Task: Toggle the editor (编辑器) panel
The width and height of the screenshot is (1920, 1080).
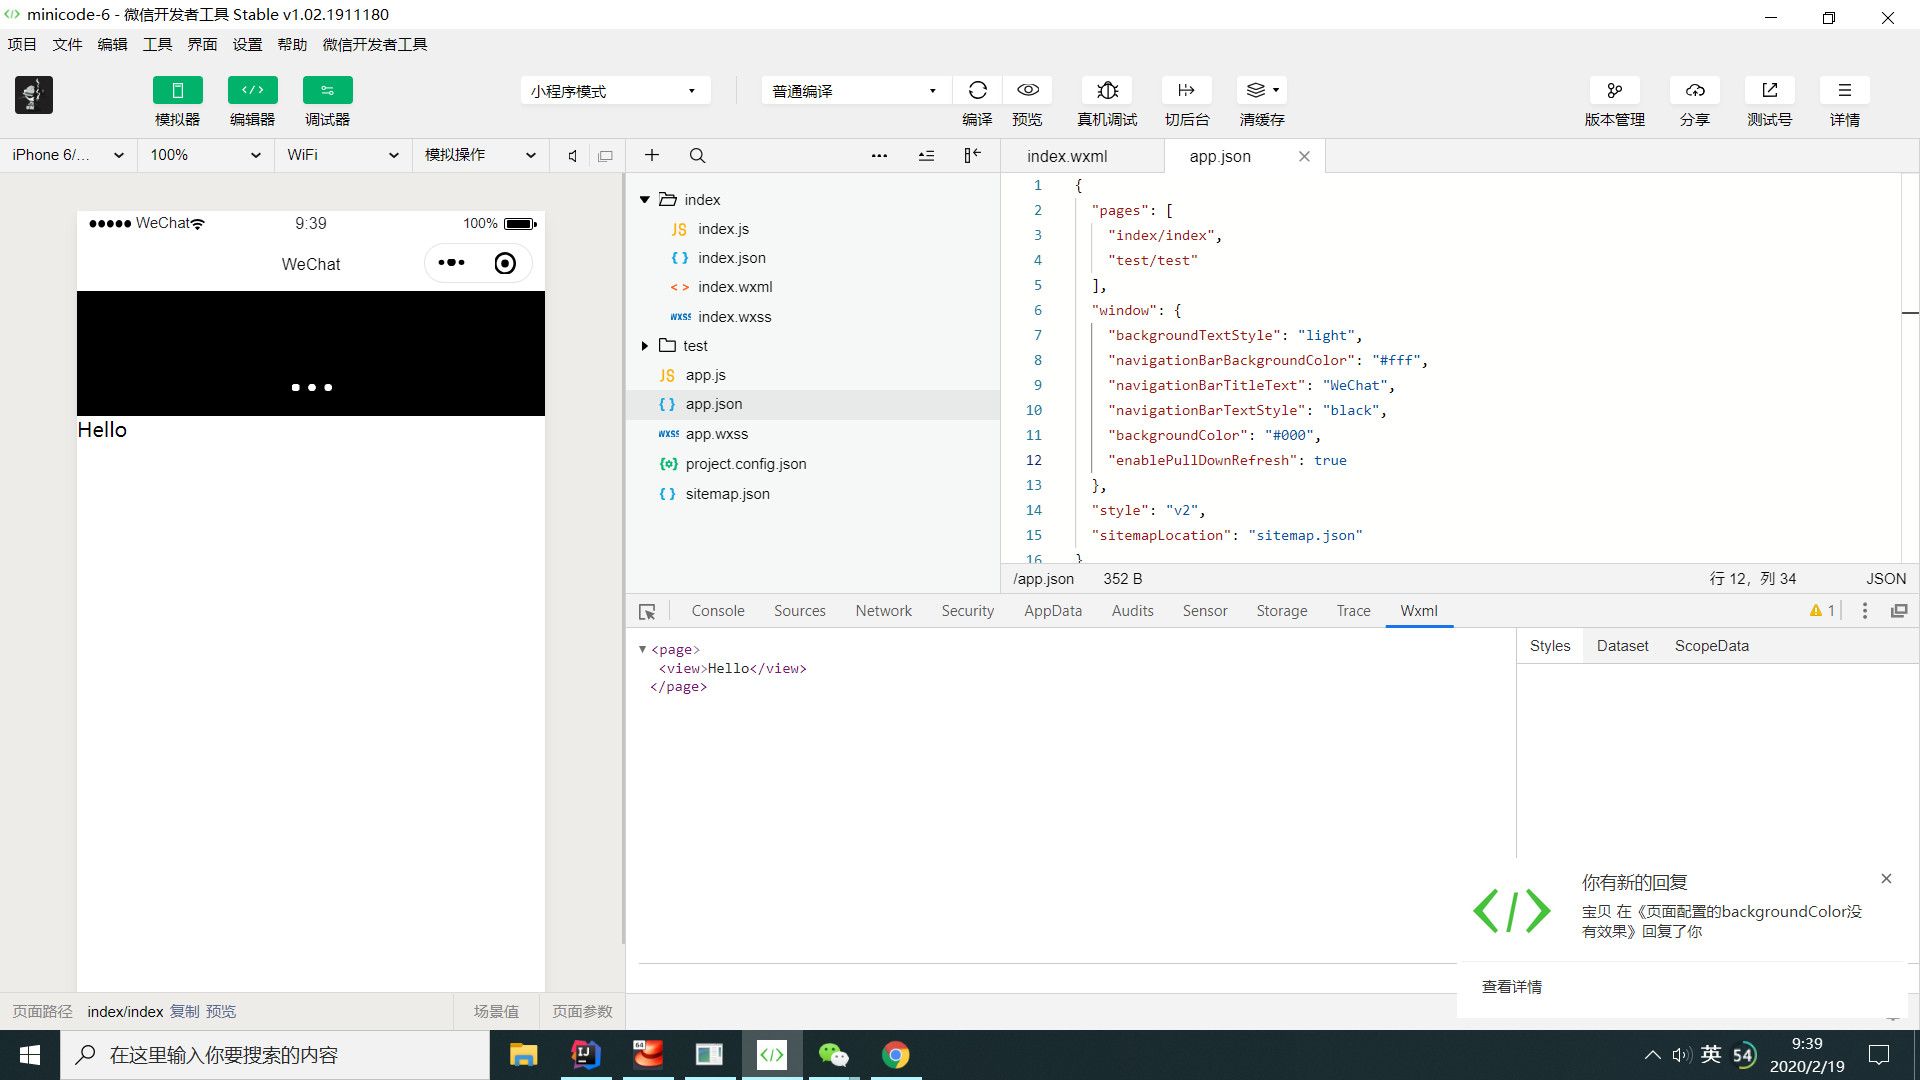Action: point(252,90)
